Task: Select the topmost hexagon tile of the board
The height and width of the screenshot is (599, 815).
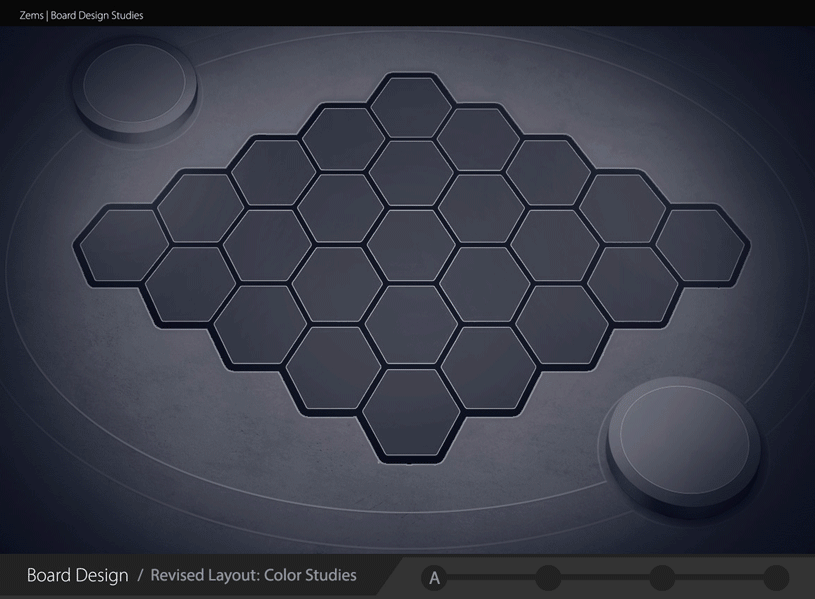Action: 411,107
